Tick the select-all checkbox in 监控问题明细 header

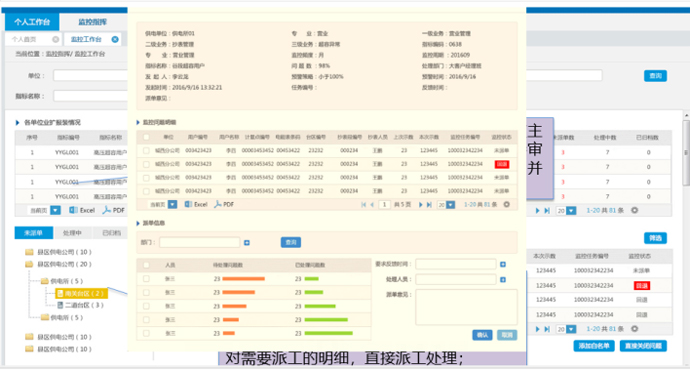tap(146, 137)
